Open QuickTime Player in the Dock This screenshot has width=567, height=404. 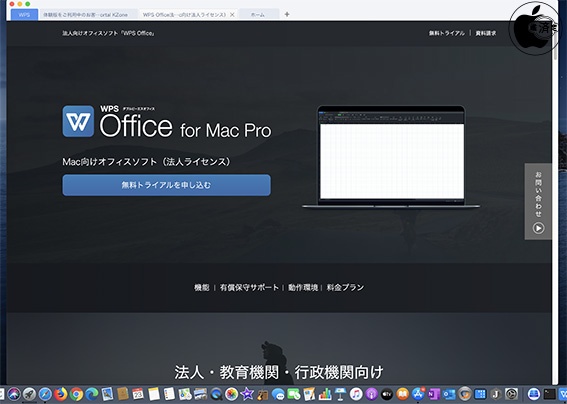coord(216,394)
